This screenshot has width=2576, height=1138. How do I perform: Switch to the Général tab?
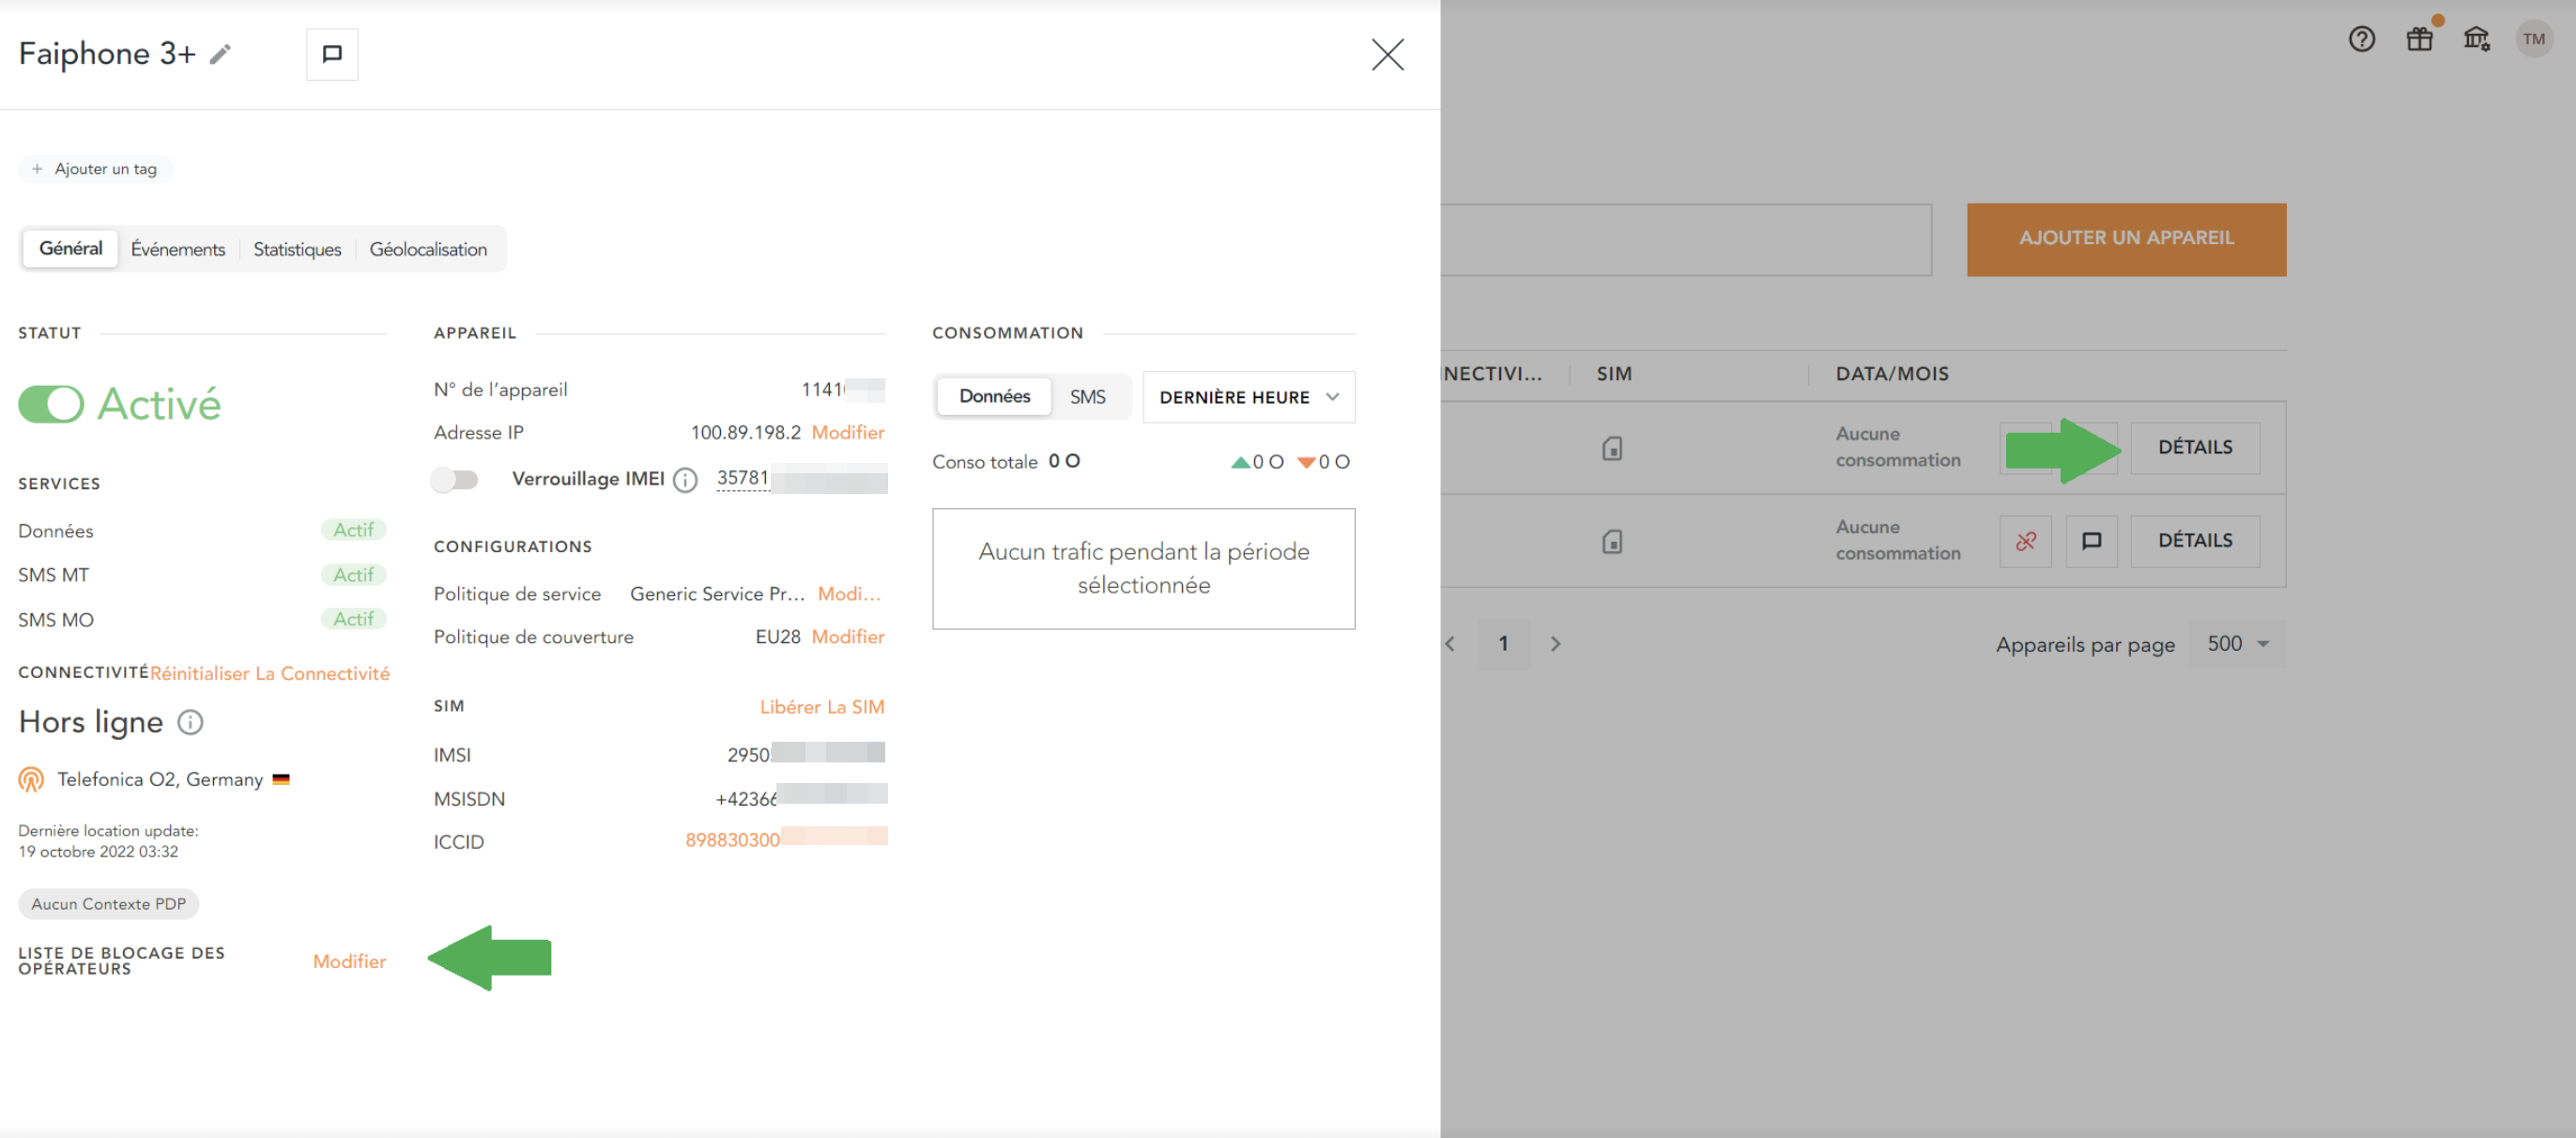pos(71,248)
